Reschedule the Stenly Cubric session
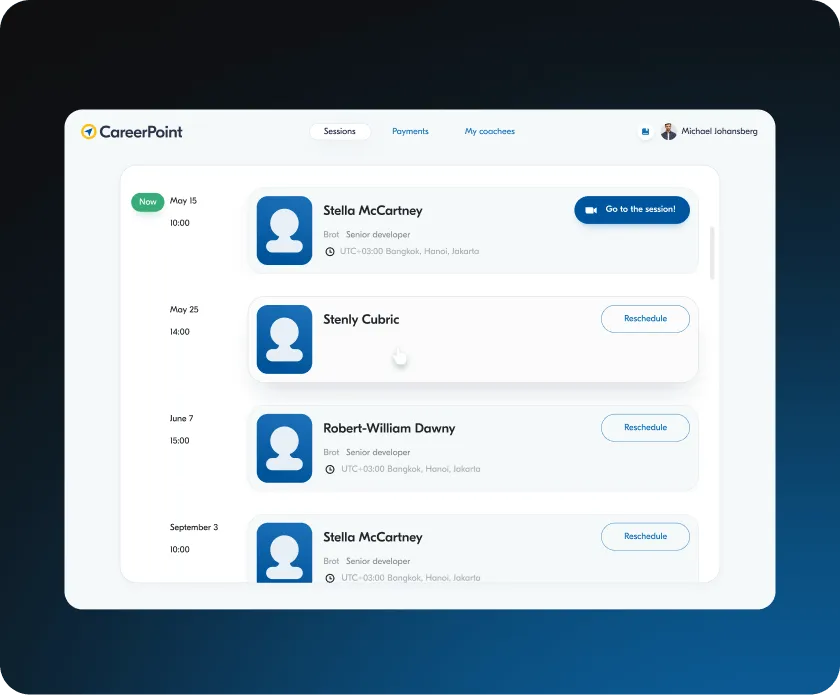The width and height of the screenshot is (840, 695). point(645,319)
